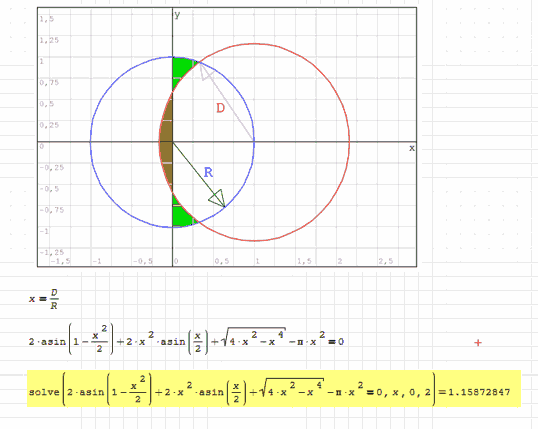Viewport: 538px width, 429px height.
Task: Select the green arrowhead on R vector
Action: click(x=217, y=198)
